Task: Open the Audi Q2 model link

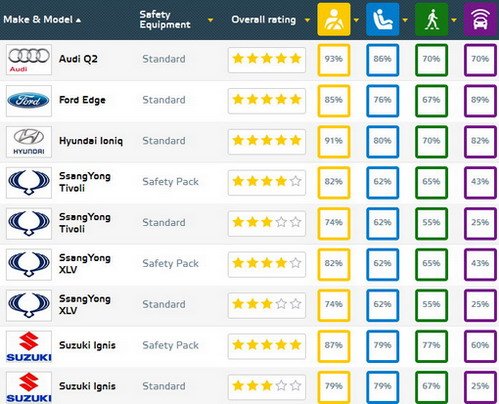Action: [78, 59]
